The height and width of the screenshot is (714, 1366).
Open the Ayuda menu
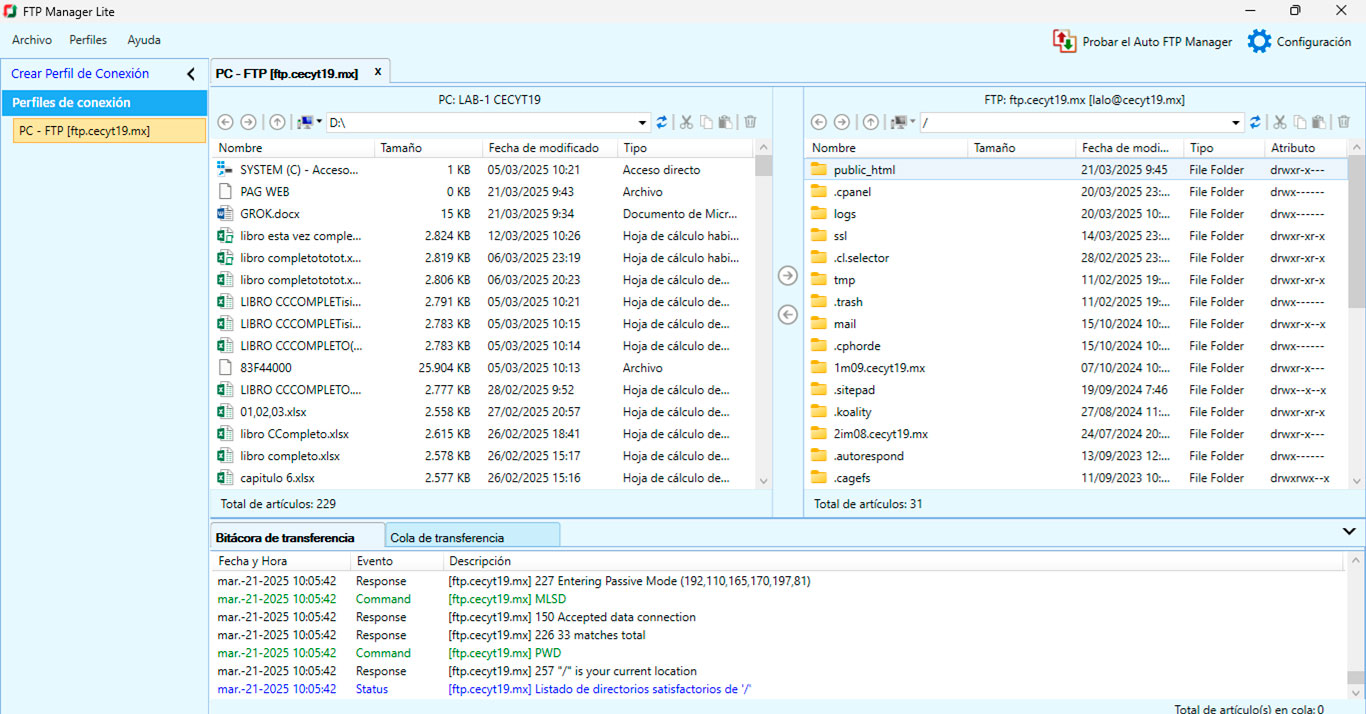click(144, 40)
